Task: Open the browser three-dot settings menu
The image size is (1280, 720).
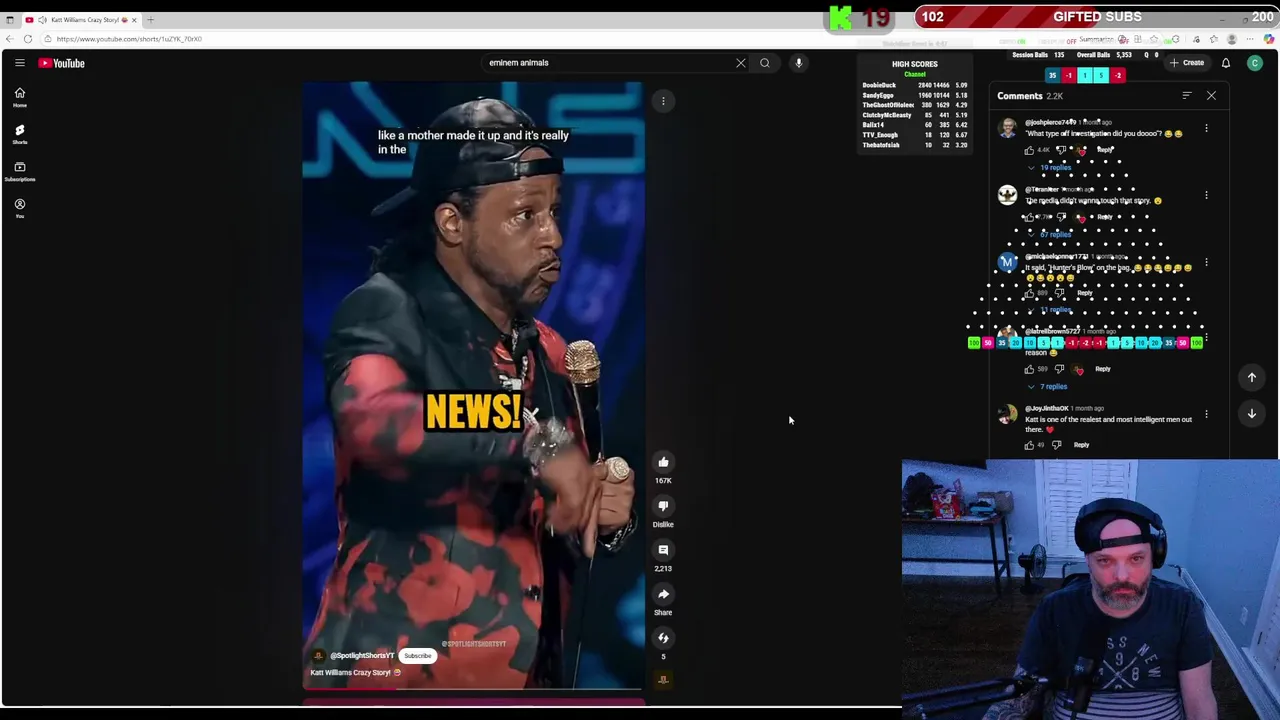Action: coord(1250,39)
